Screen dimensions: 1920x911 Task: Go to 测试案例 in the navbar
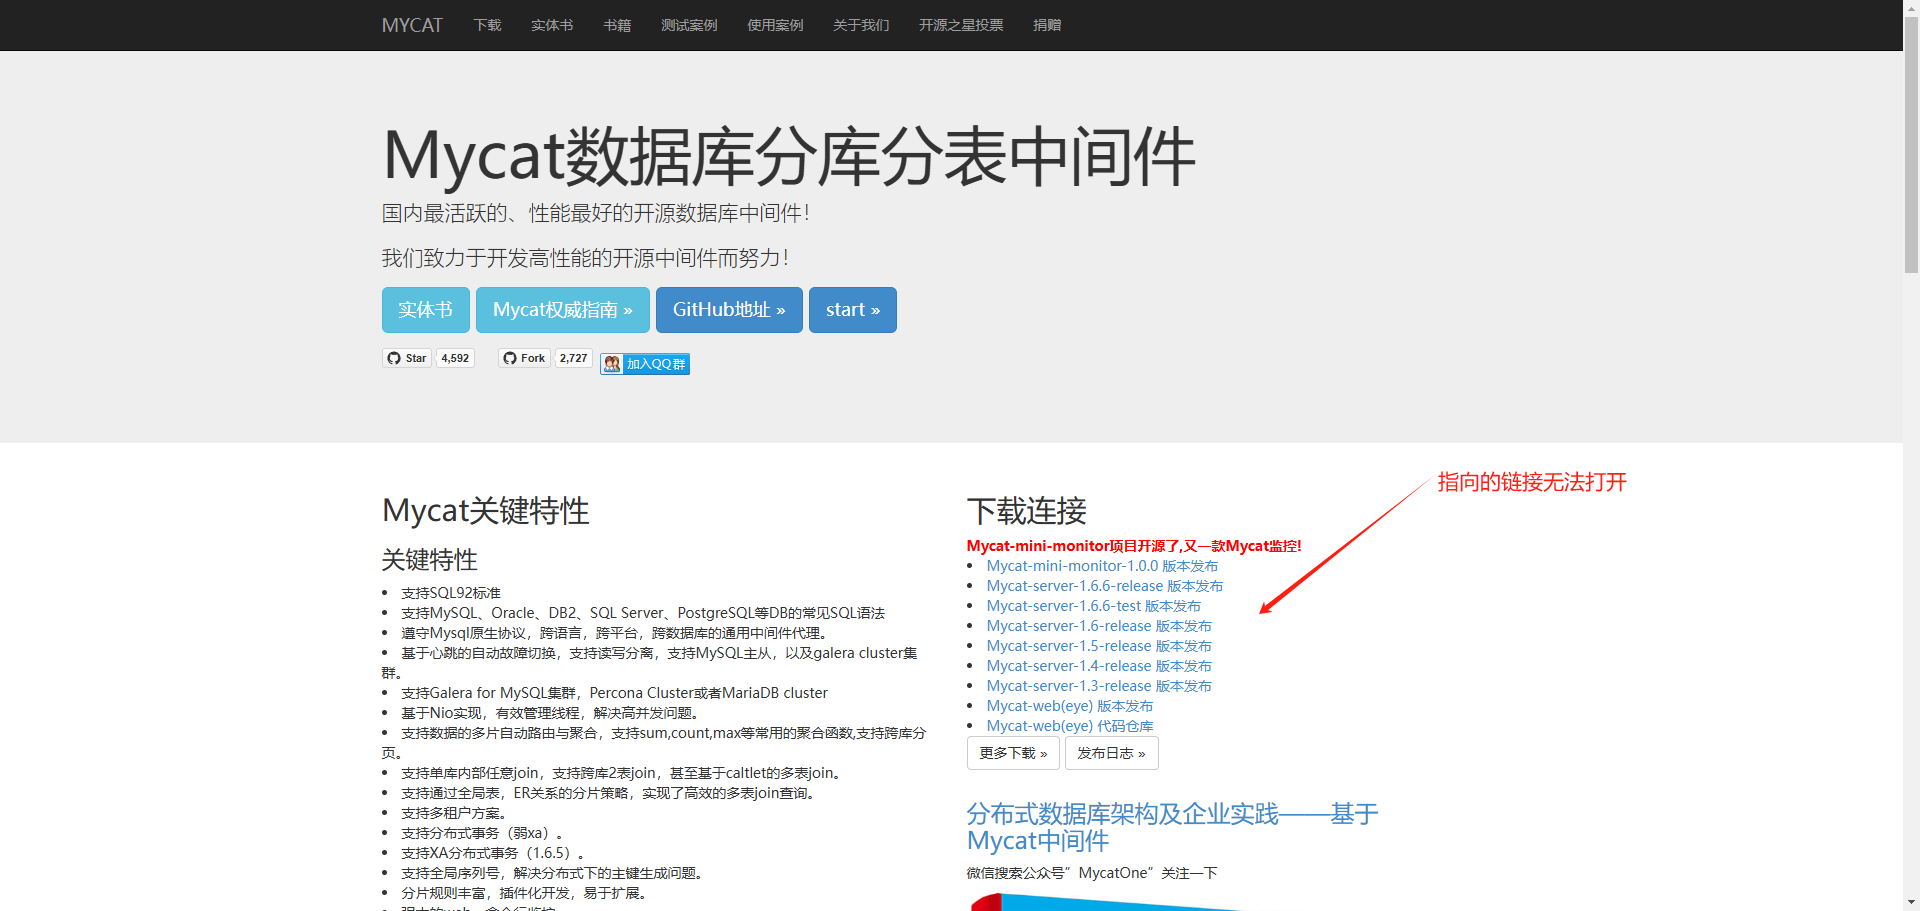point(689,25)
